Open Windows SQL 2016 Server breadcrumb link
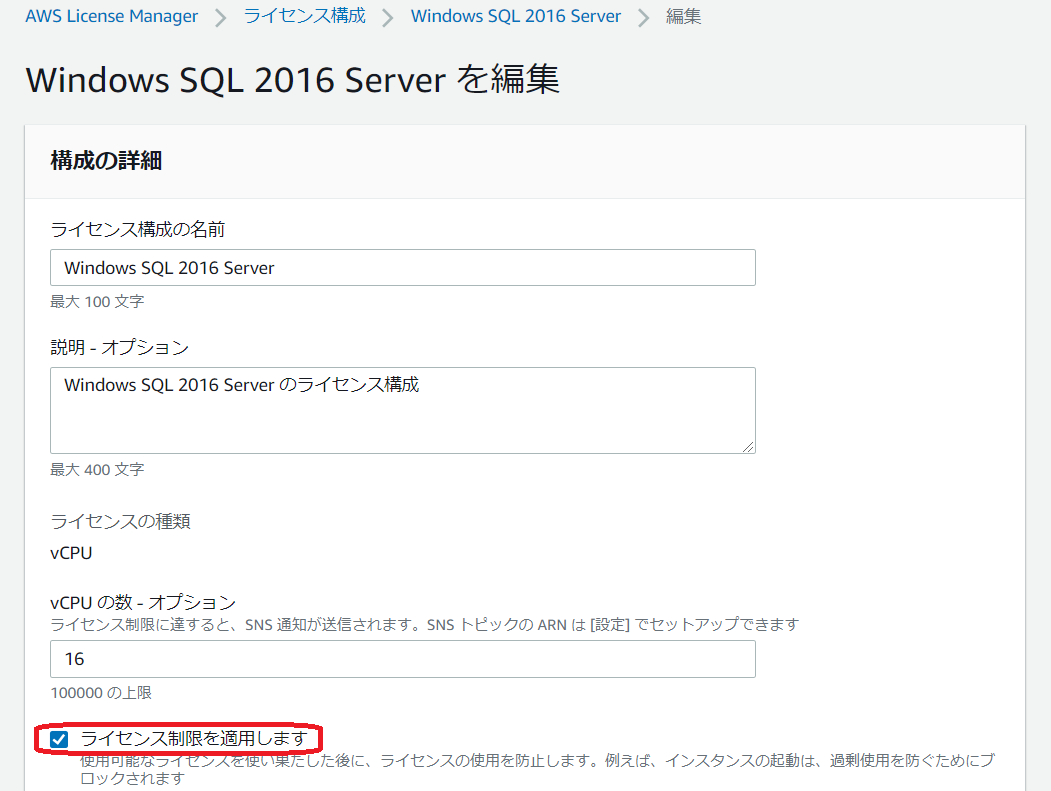 515,16
